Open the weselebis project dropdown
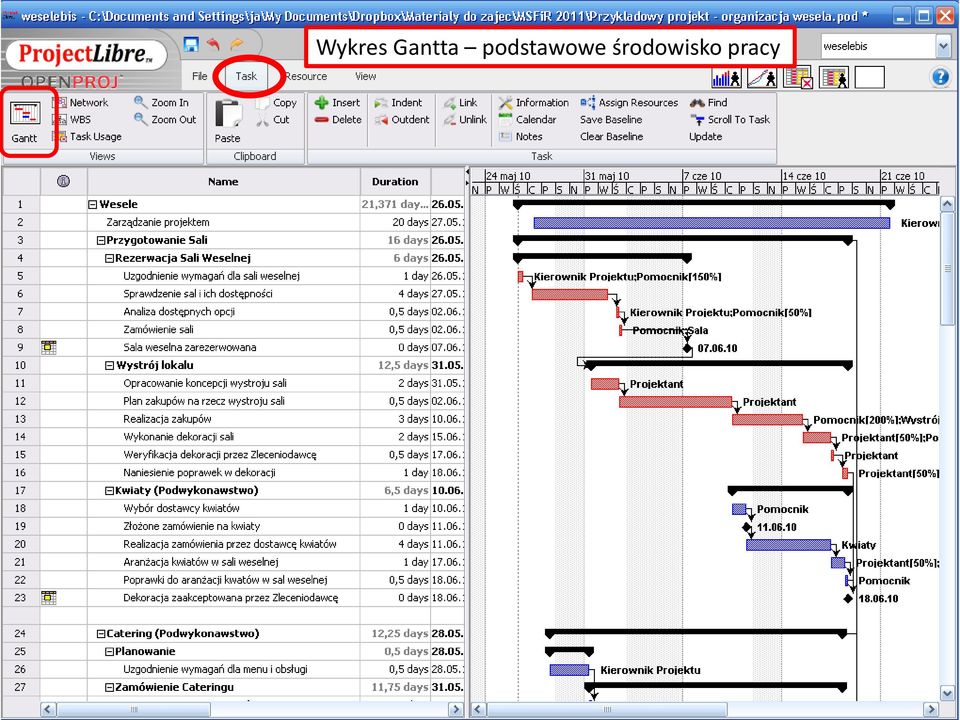 tap(943, 47)
